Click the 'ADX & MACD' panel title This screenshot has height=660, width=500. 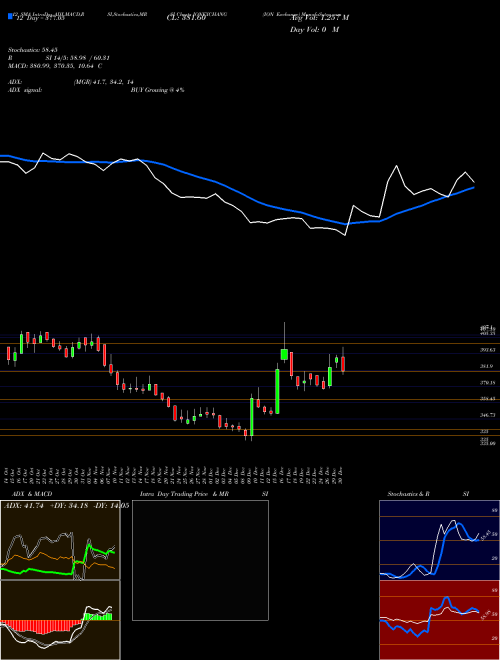32,494
